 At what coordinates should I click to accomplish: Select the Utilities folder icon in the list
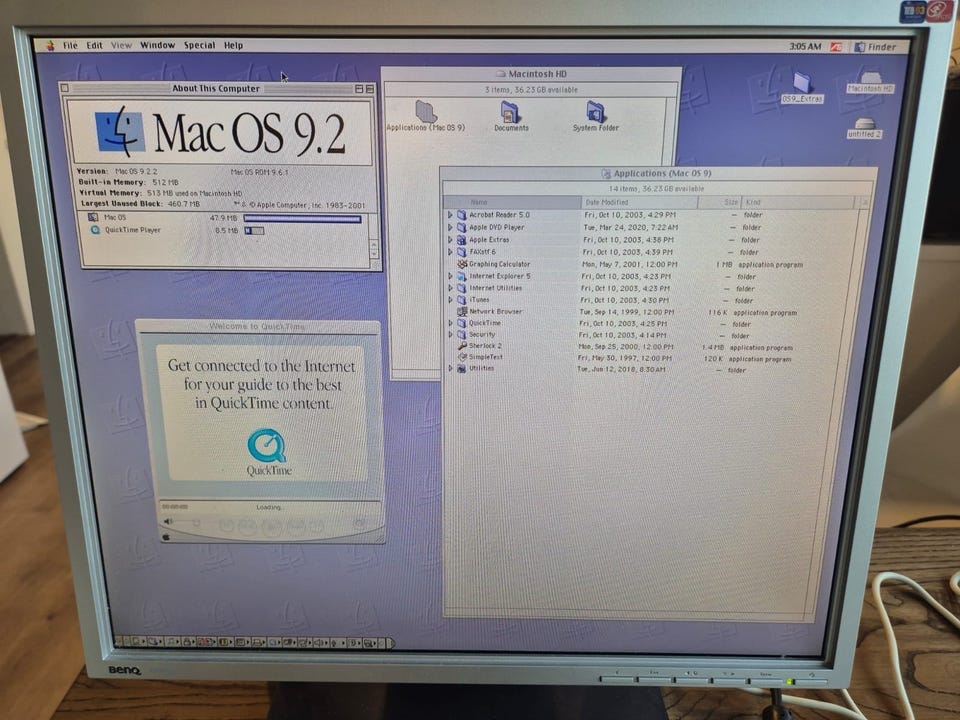(462, 369)
